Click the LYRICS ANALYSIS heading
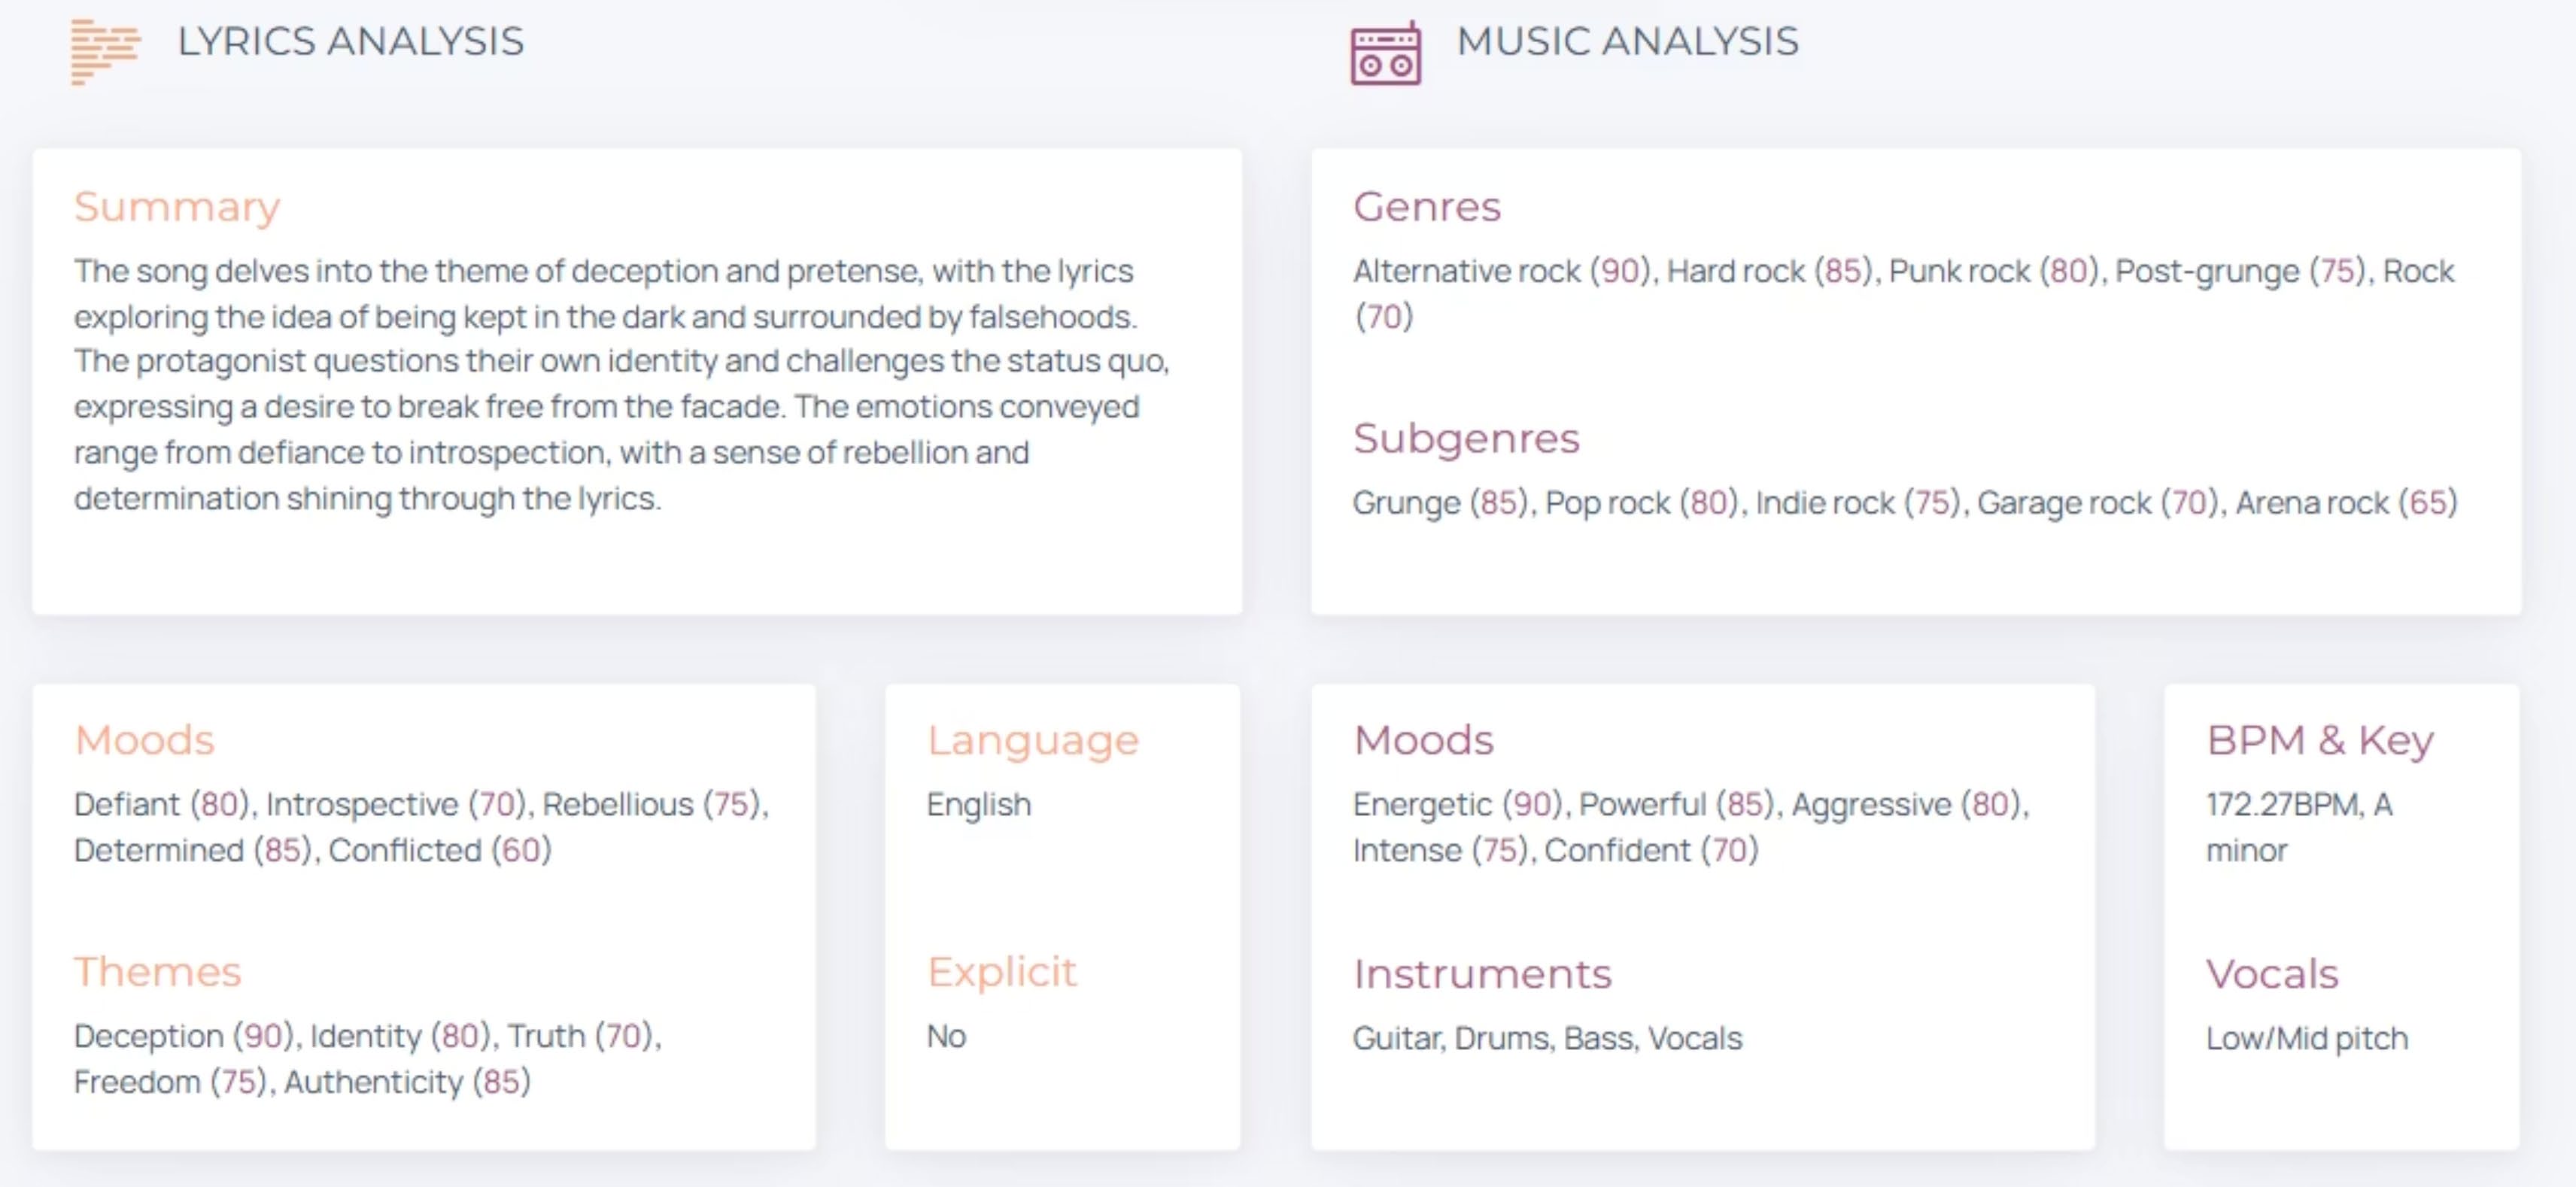The width and height of the screenshot is (2576, 1187). 350,42
